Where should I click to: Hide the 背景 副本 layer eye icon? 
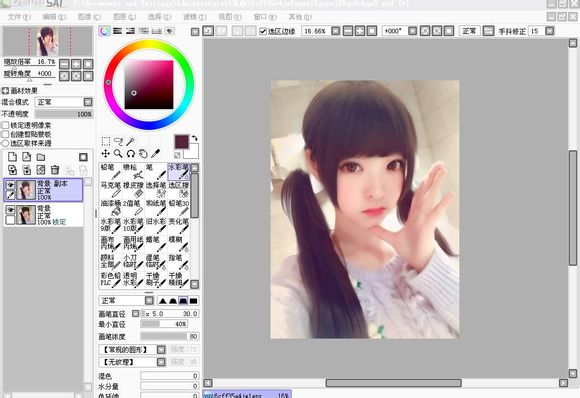[10, 185]
